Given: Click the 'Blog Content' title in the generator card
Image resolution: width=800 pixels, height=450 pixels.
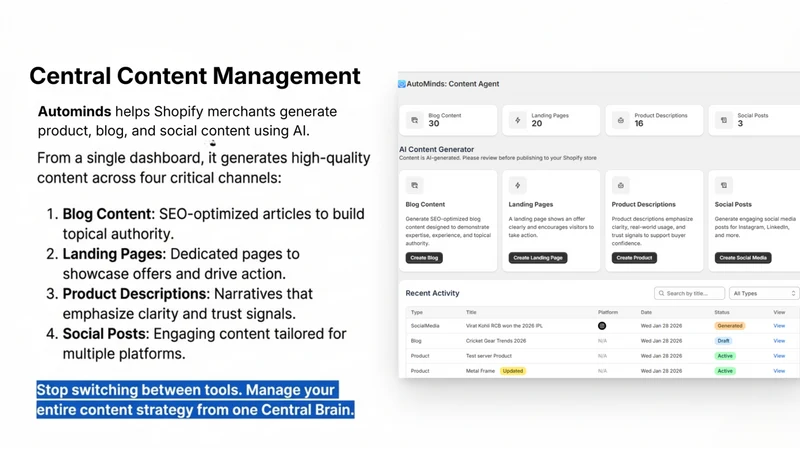Looking at the screenshot, I should pyautogui.click(x=425, y=205).
